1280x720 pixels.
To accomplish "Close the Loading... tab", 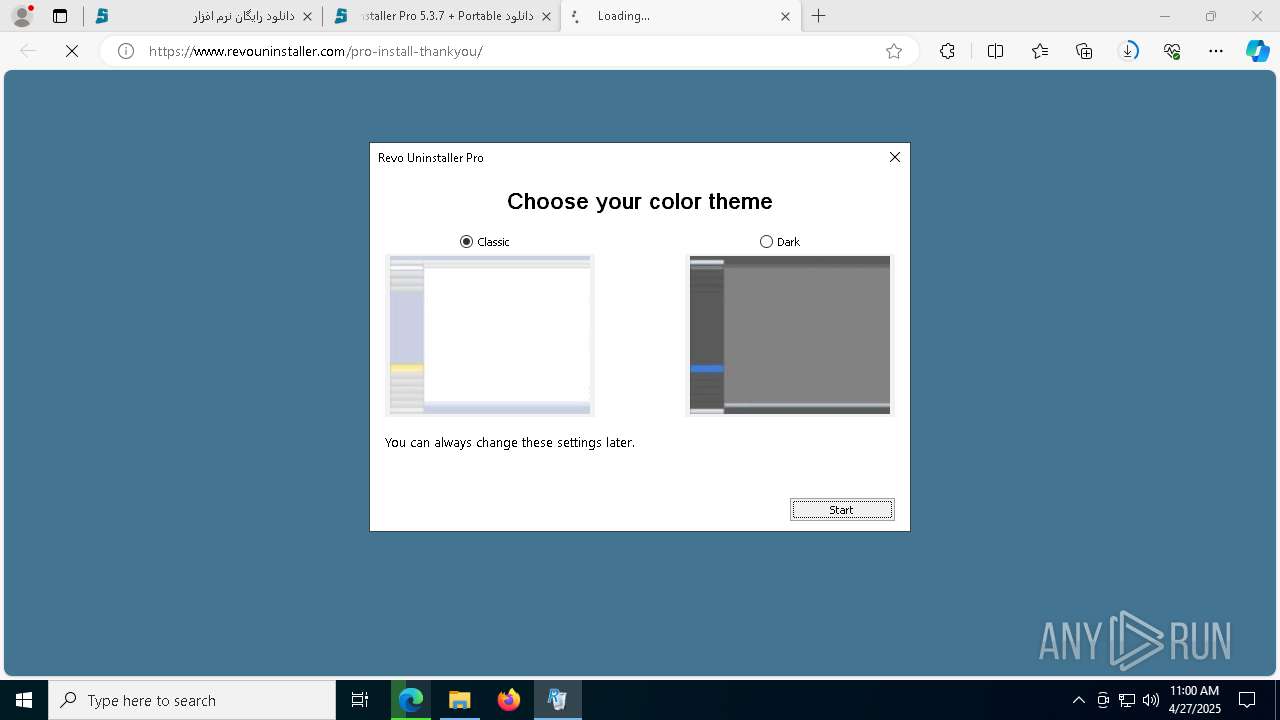I will [785, 16].
